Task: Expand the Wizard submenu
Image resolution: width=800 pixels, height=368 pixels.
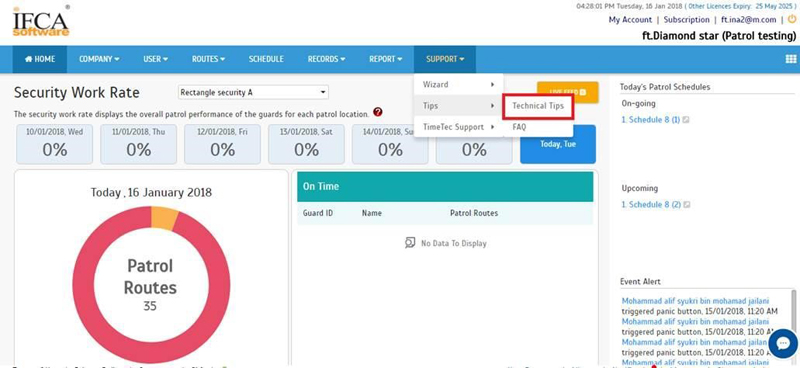Action: click(459, 84)
